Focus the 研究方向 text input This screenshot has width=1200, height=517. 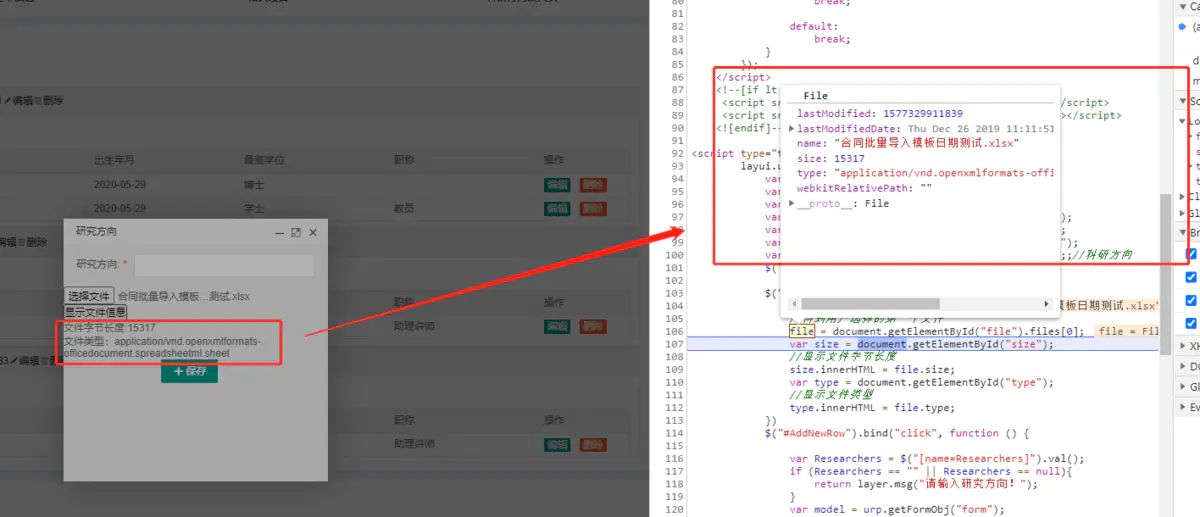[224, 265]
